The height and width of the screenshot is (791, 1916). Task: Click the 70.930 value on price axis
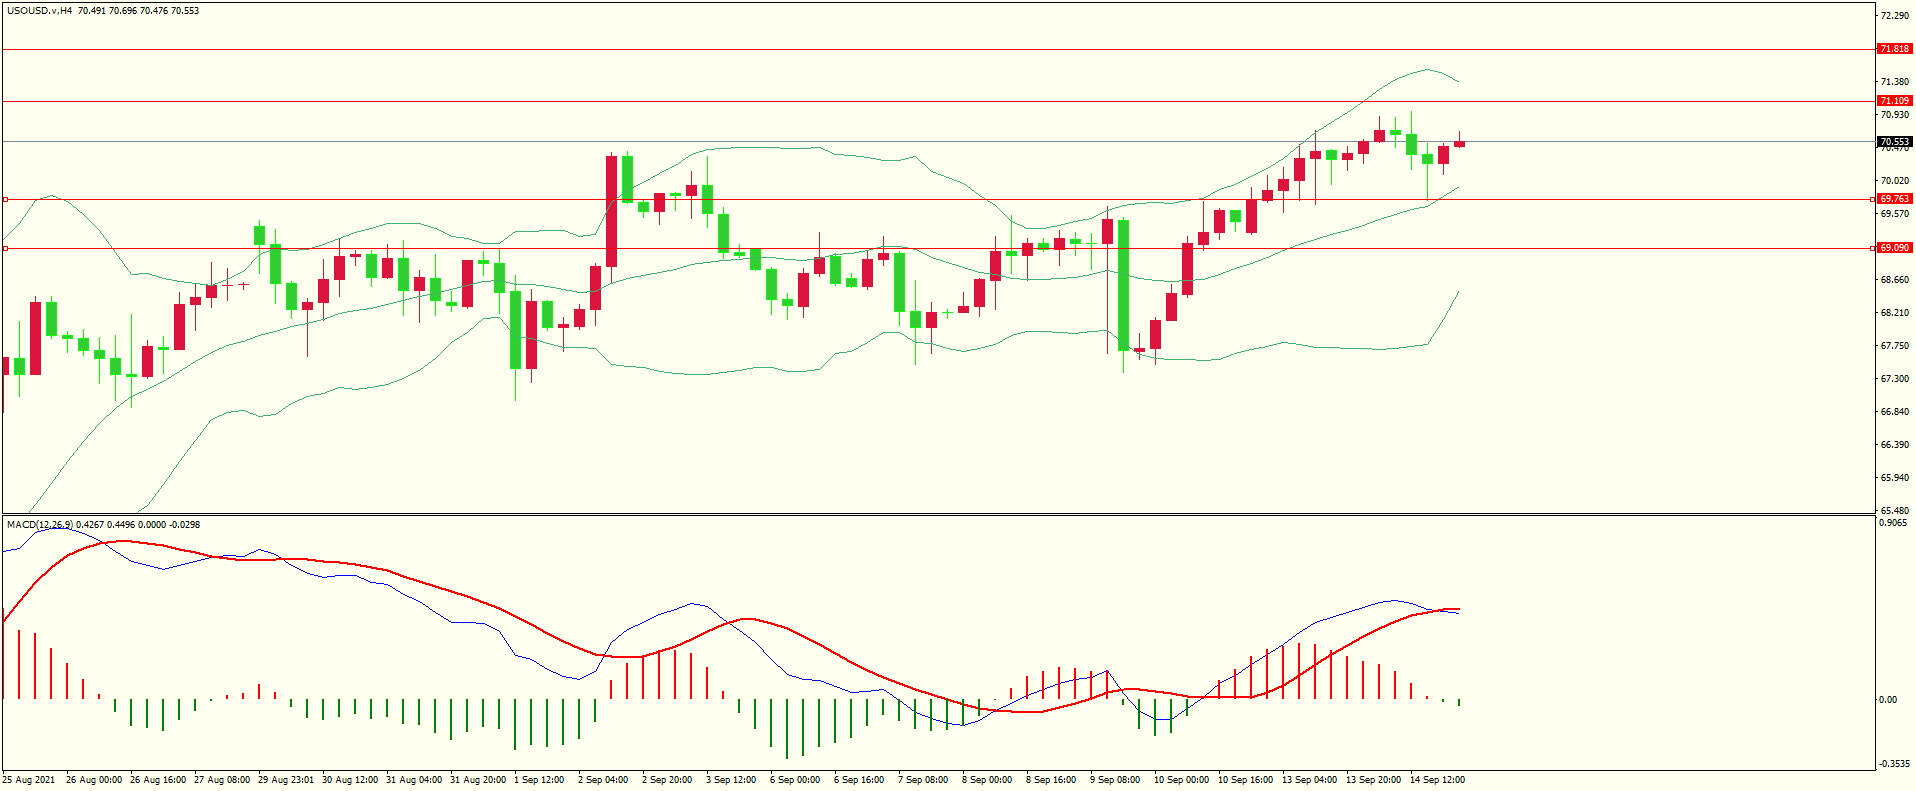(x=1895, y=115)
